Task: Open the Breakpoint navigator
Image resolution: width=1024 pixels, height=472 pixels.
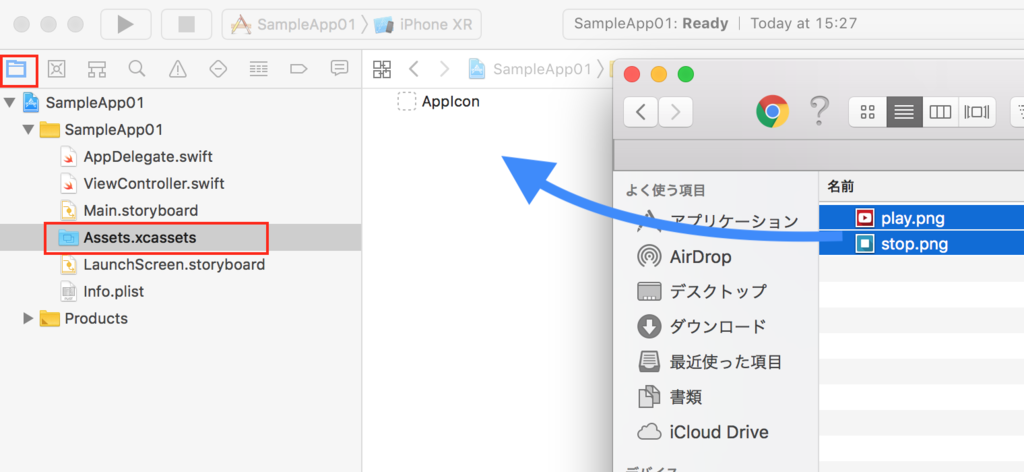Action: pos(298,69)
